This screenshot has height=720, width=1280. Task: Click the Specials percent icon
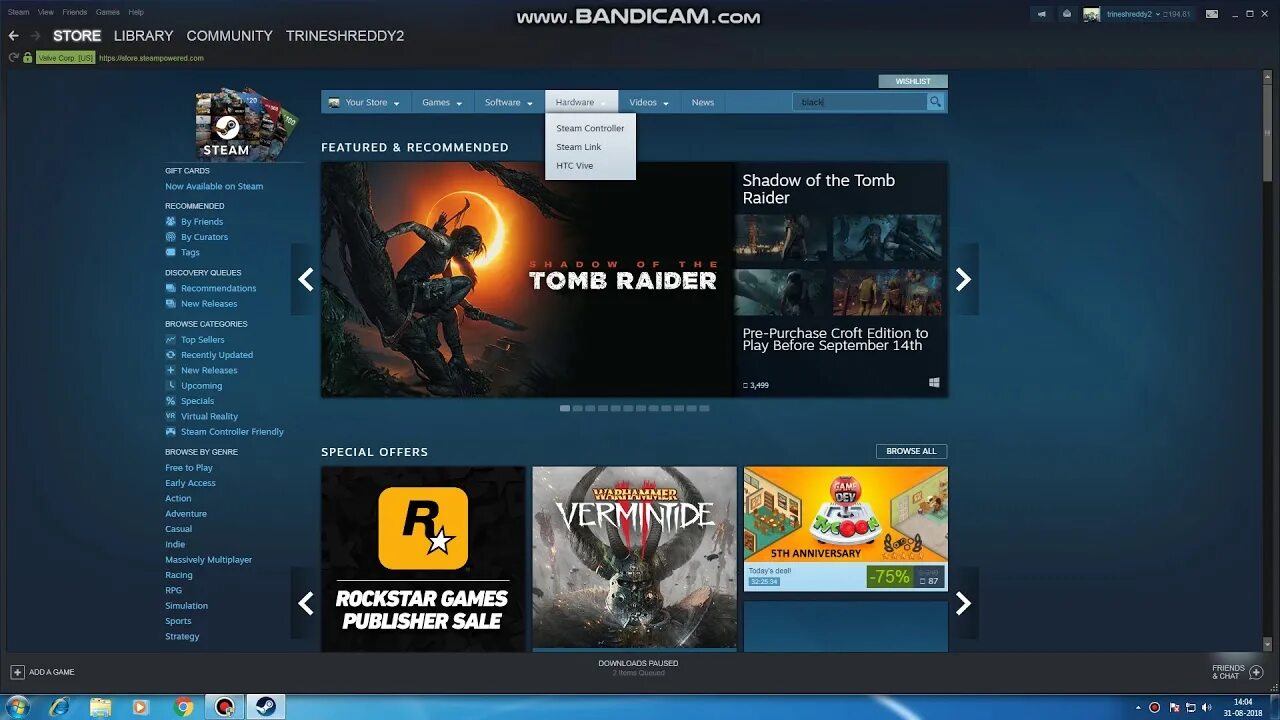(171, 401)
